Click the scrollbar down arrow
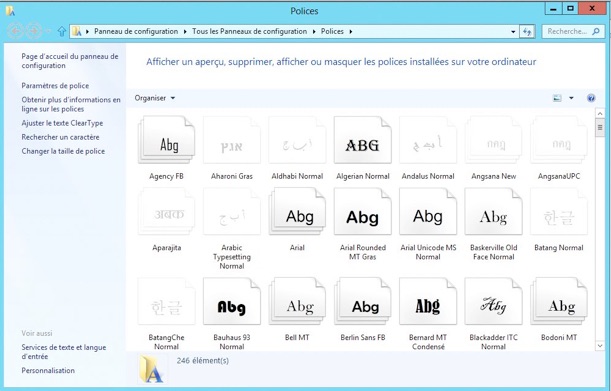The height and width of the screenshot is (391, 611). click(x=600, y=345)
